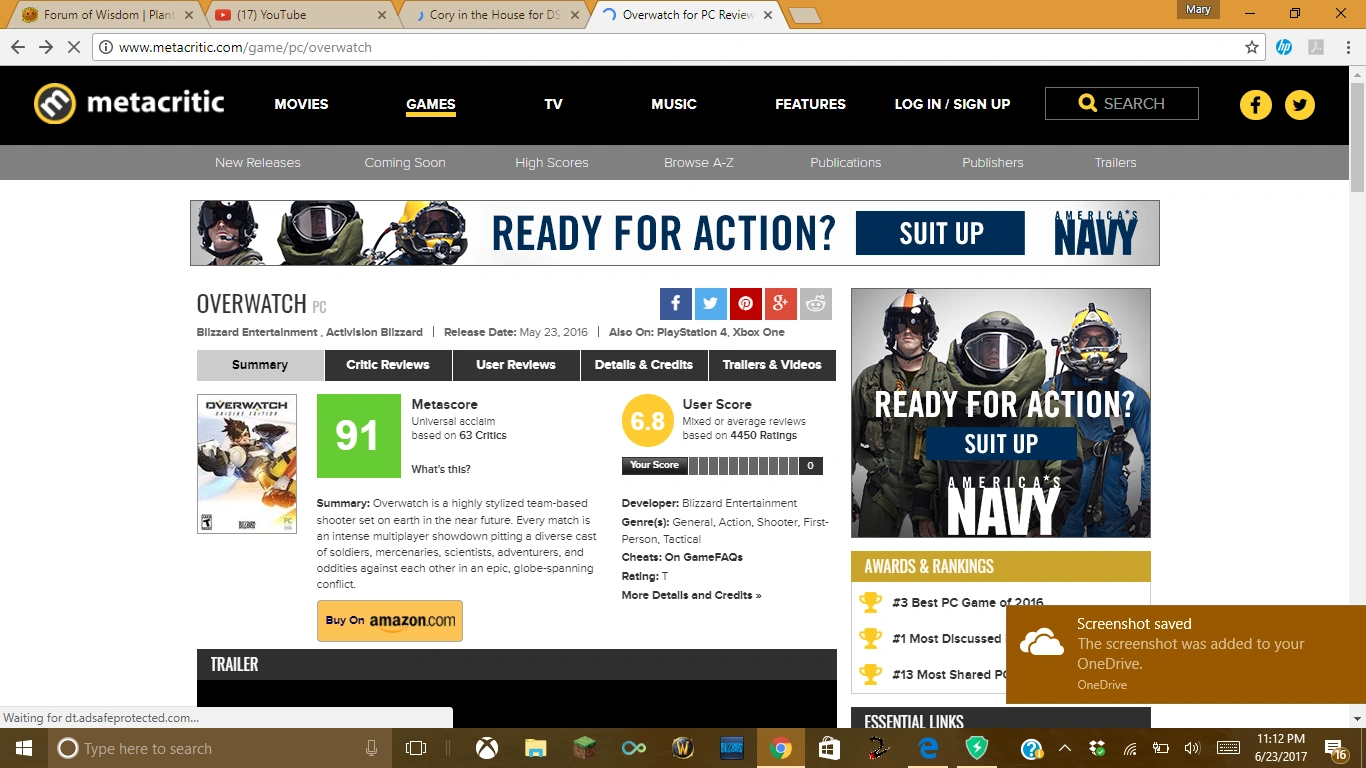
Task: Select the High Scores menu item
Action: (552, 163)
